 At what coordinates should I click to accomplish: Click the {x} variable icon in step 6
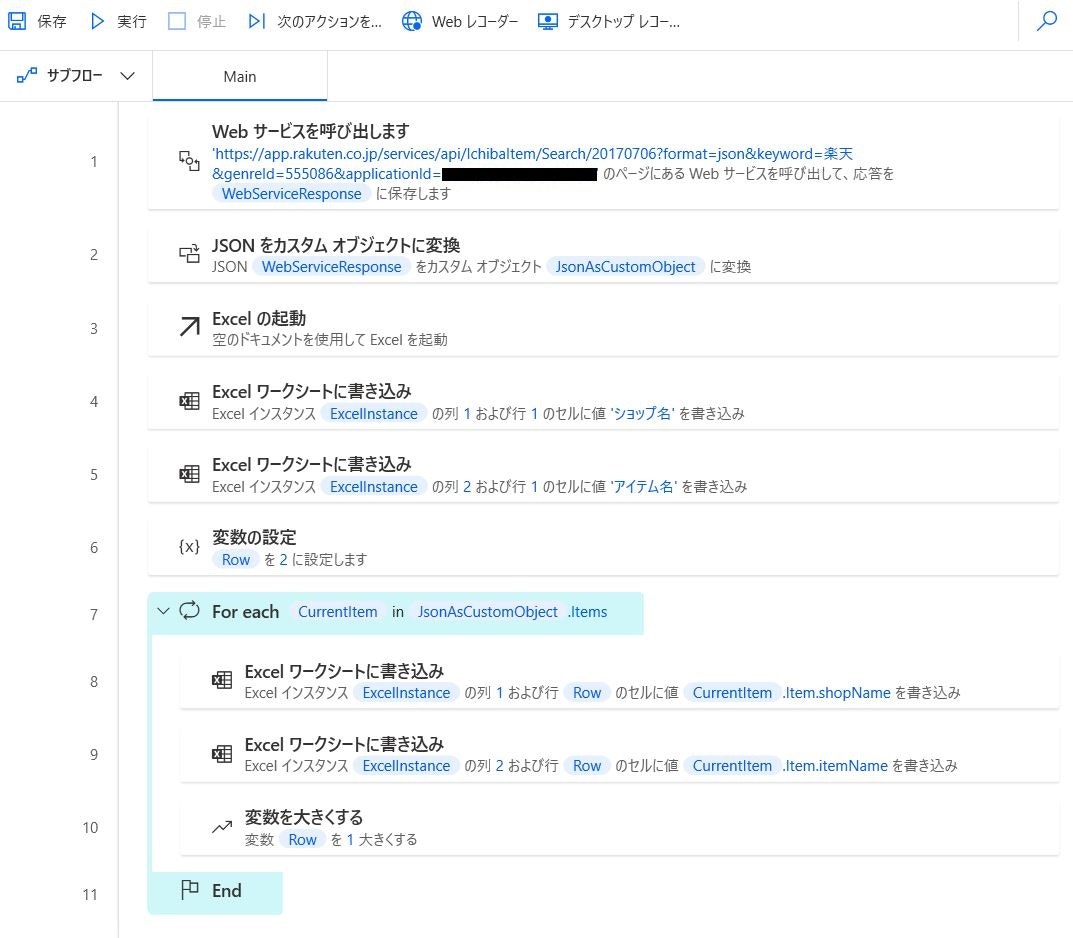[190, 547]
